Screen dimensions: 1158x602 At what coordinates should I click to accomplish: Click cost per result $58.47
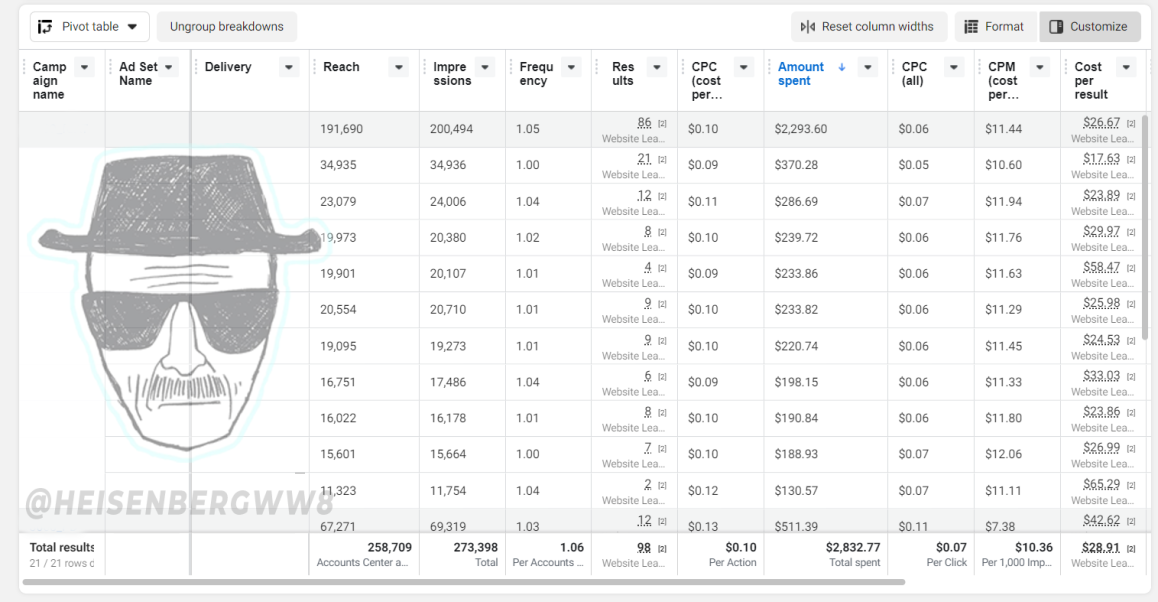(1101, 267)
